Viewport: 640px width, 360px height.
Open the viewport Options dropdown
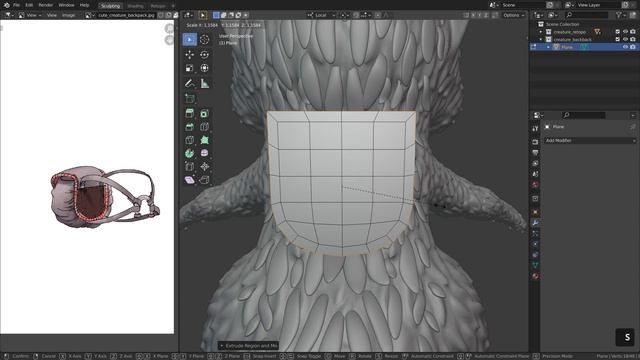click(x=513, y=15)
